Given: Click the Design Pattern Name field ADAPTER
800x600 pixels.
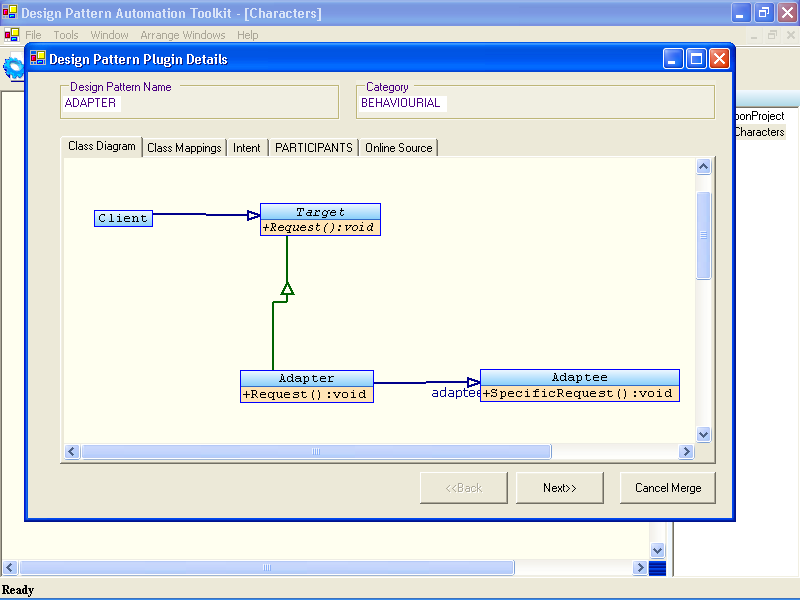Looking at the screenshot, I should 91,103.
